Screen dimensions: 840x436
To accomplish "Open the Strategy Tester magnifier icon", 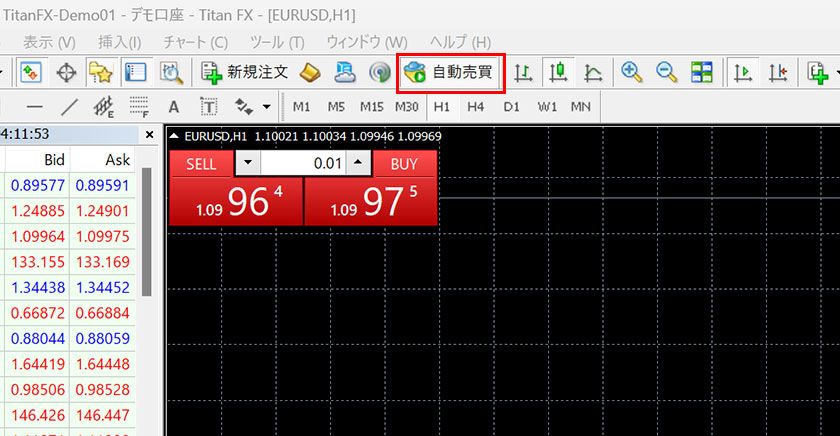I will click(171, 72).
